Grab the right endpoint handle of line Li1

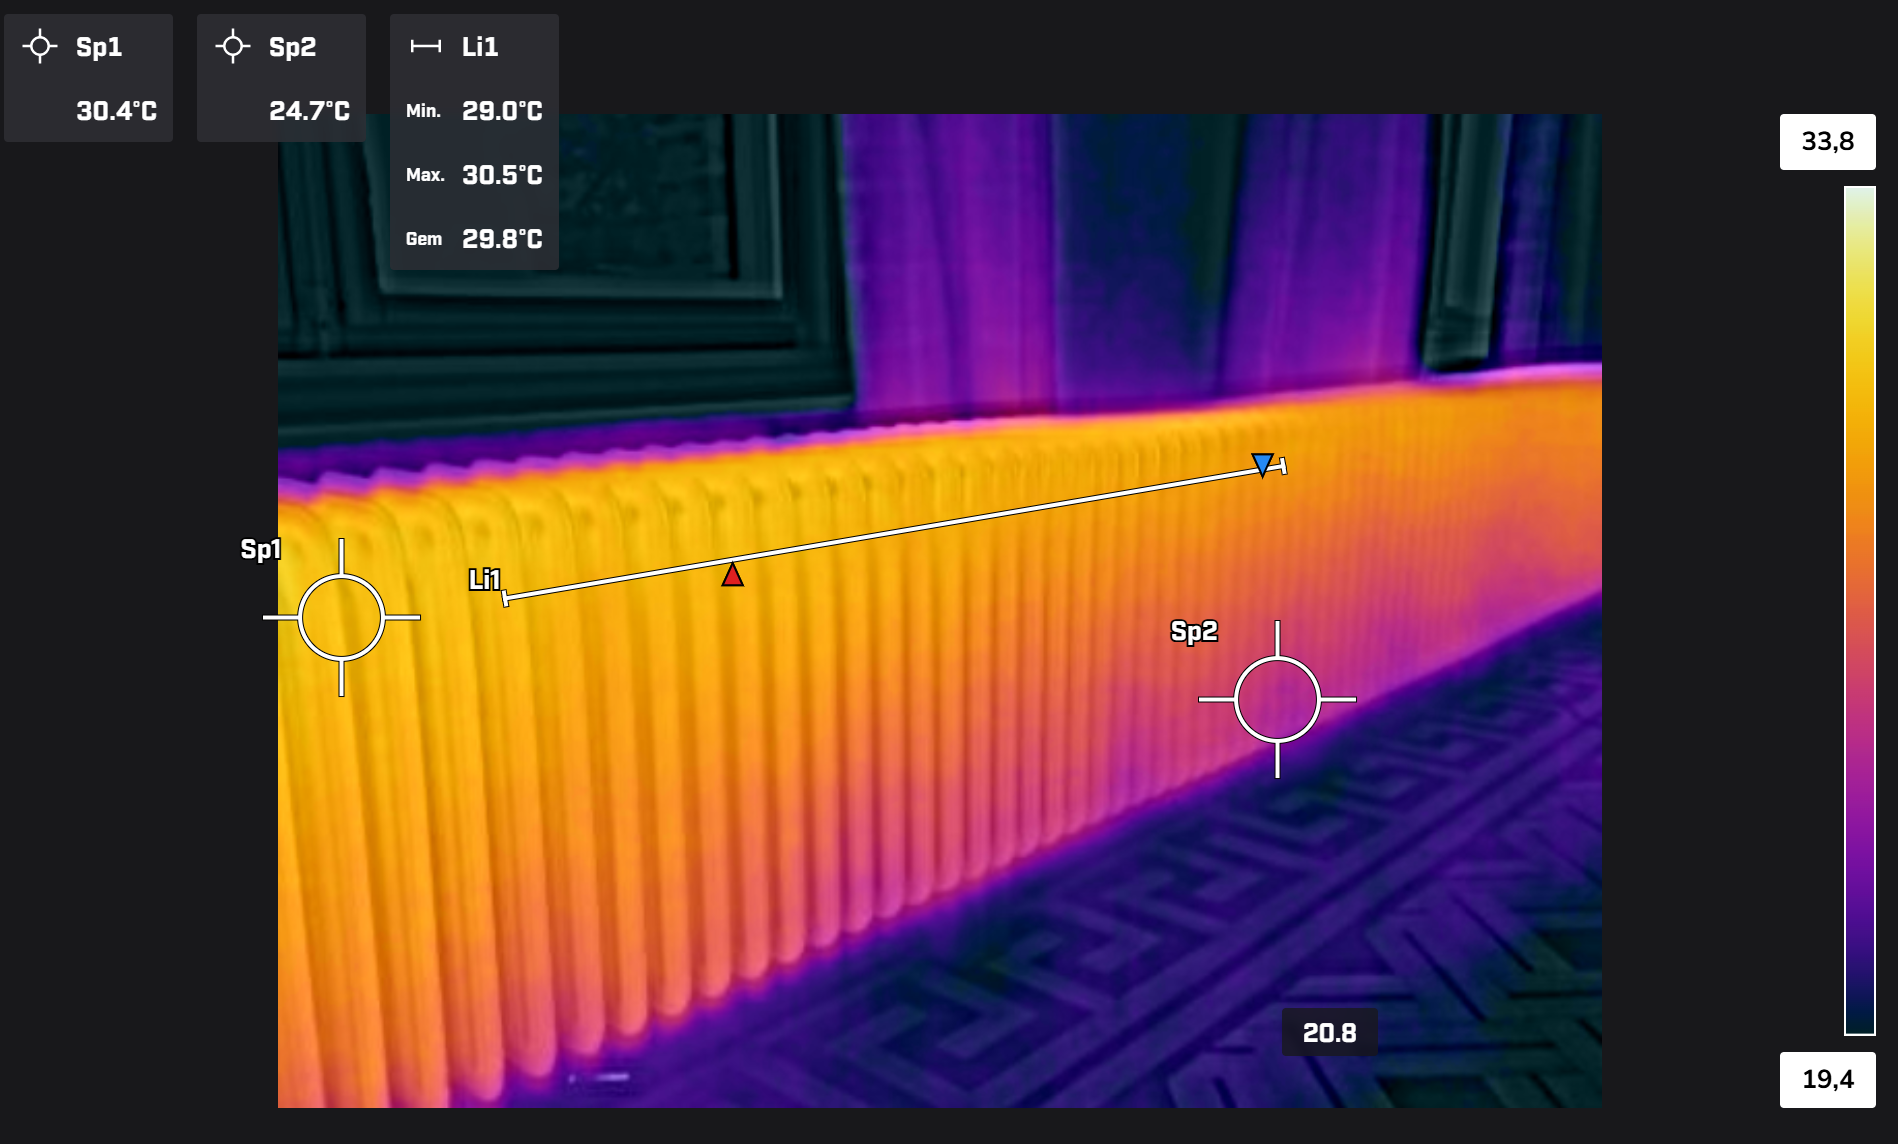[x=1283, y=465]
